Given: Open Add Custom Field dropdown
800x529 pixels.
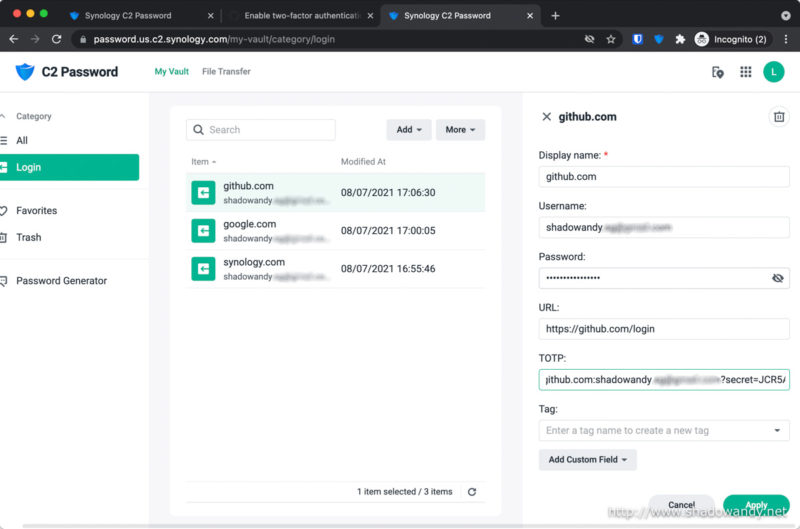Looking at the screenshot, I should click(x=587, y=460).
